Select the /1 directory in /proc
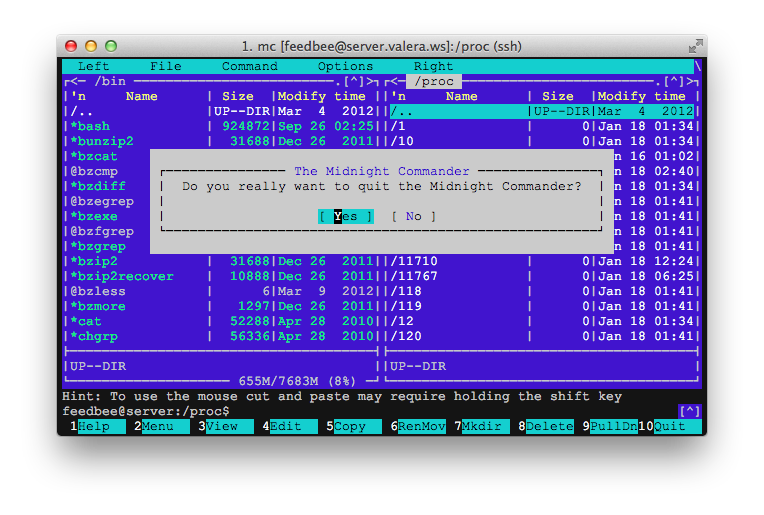764x515 pixels. (x=541, y=126)
